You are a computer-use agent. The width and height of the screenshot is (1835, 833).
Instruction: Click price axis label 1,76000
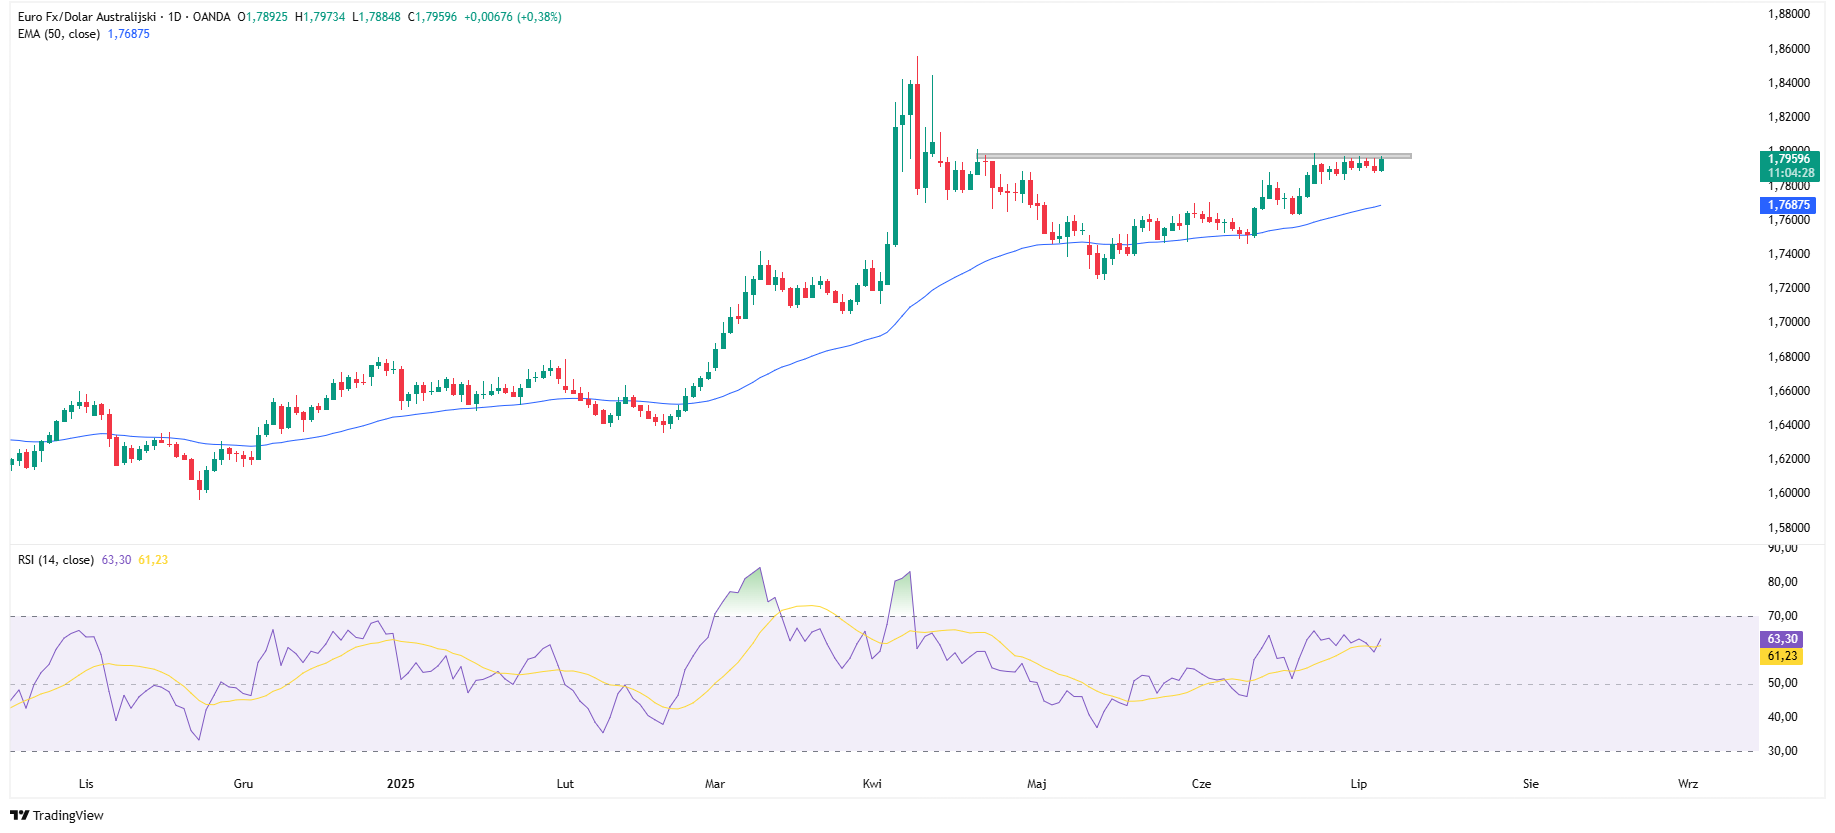(x=1789, y=220)
